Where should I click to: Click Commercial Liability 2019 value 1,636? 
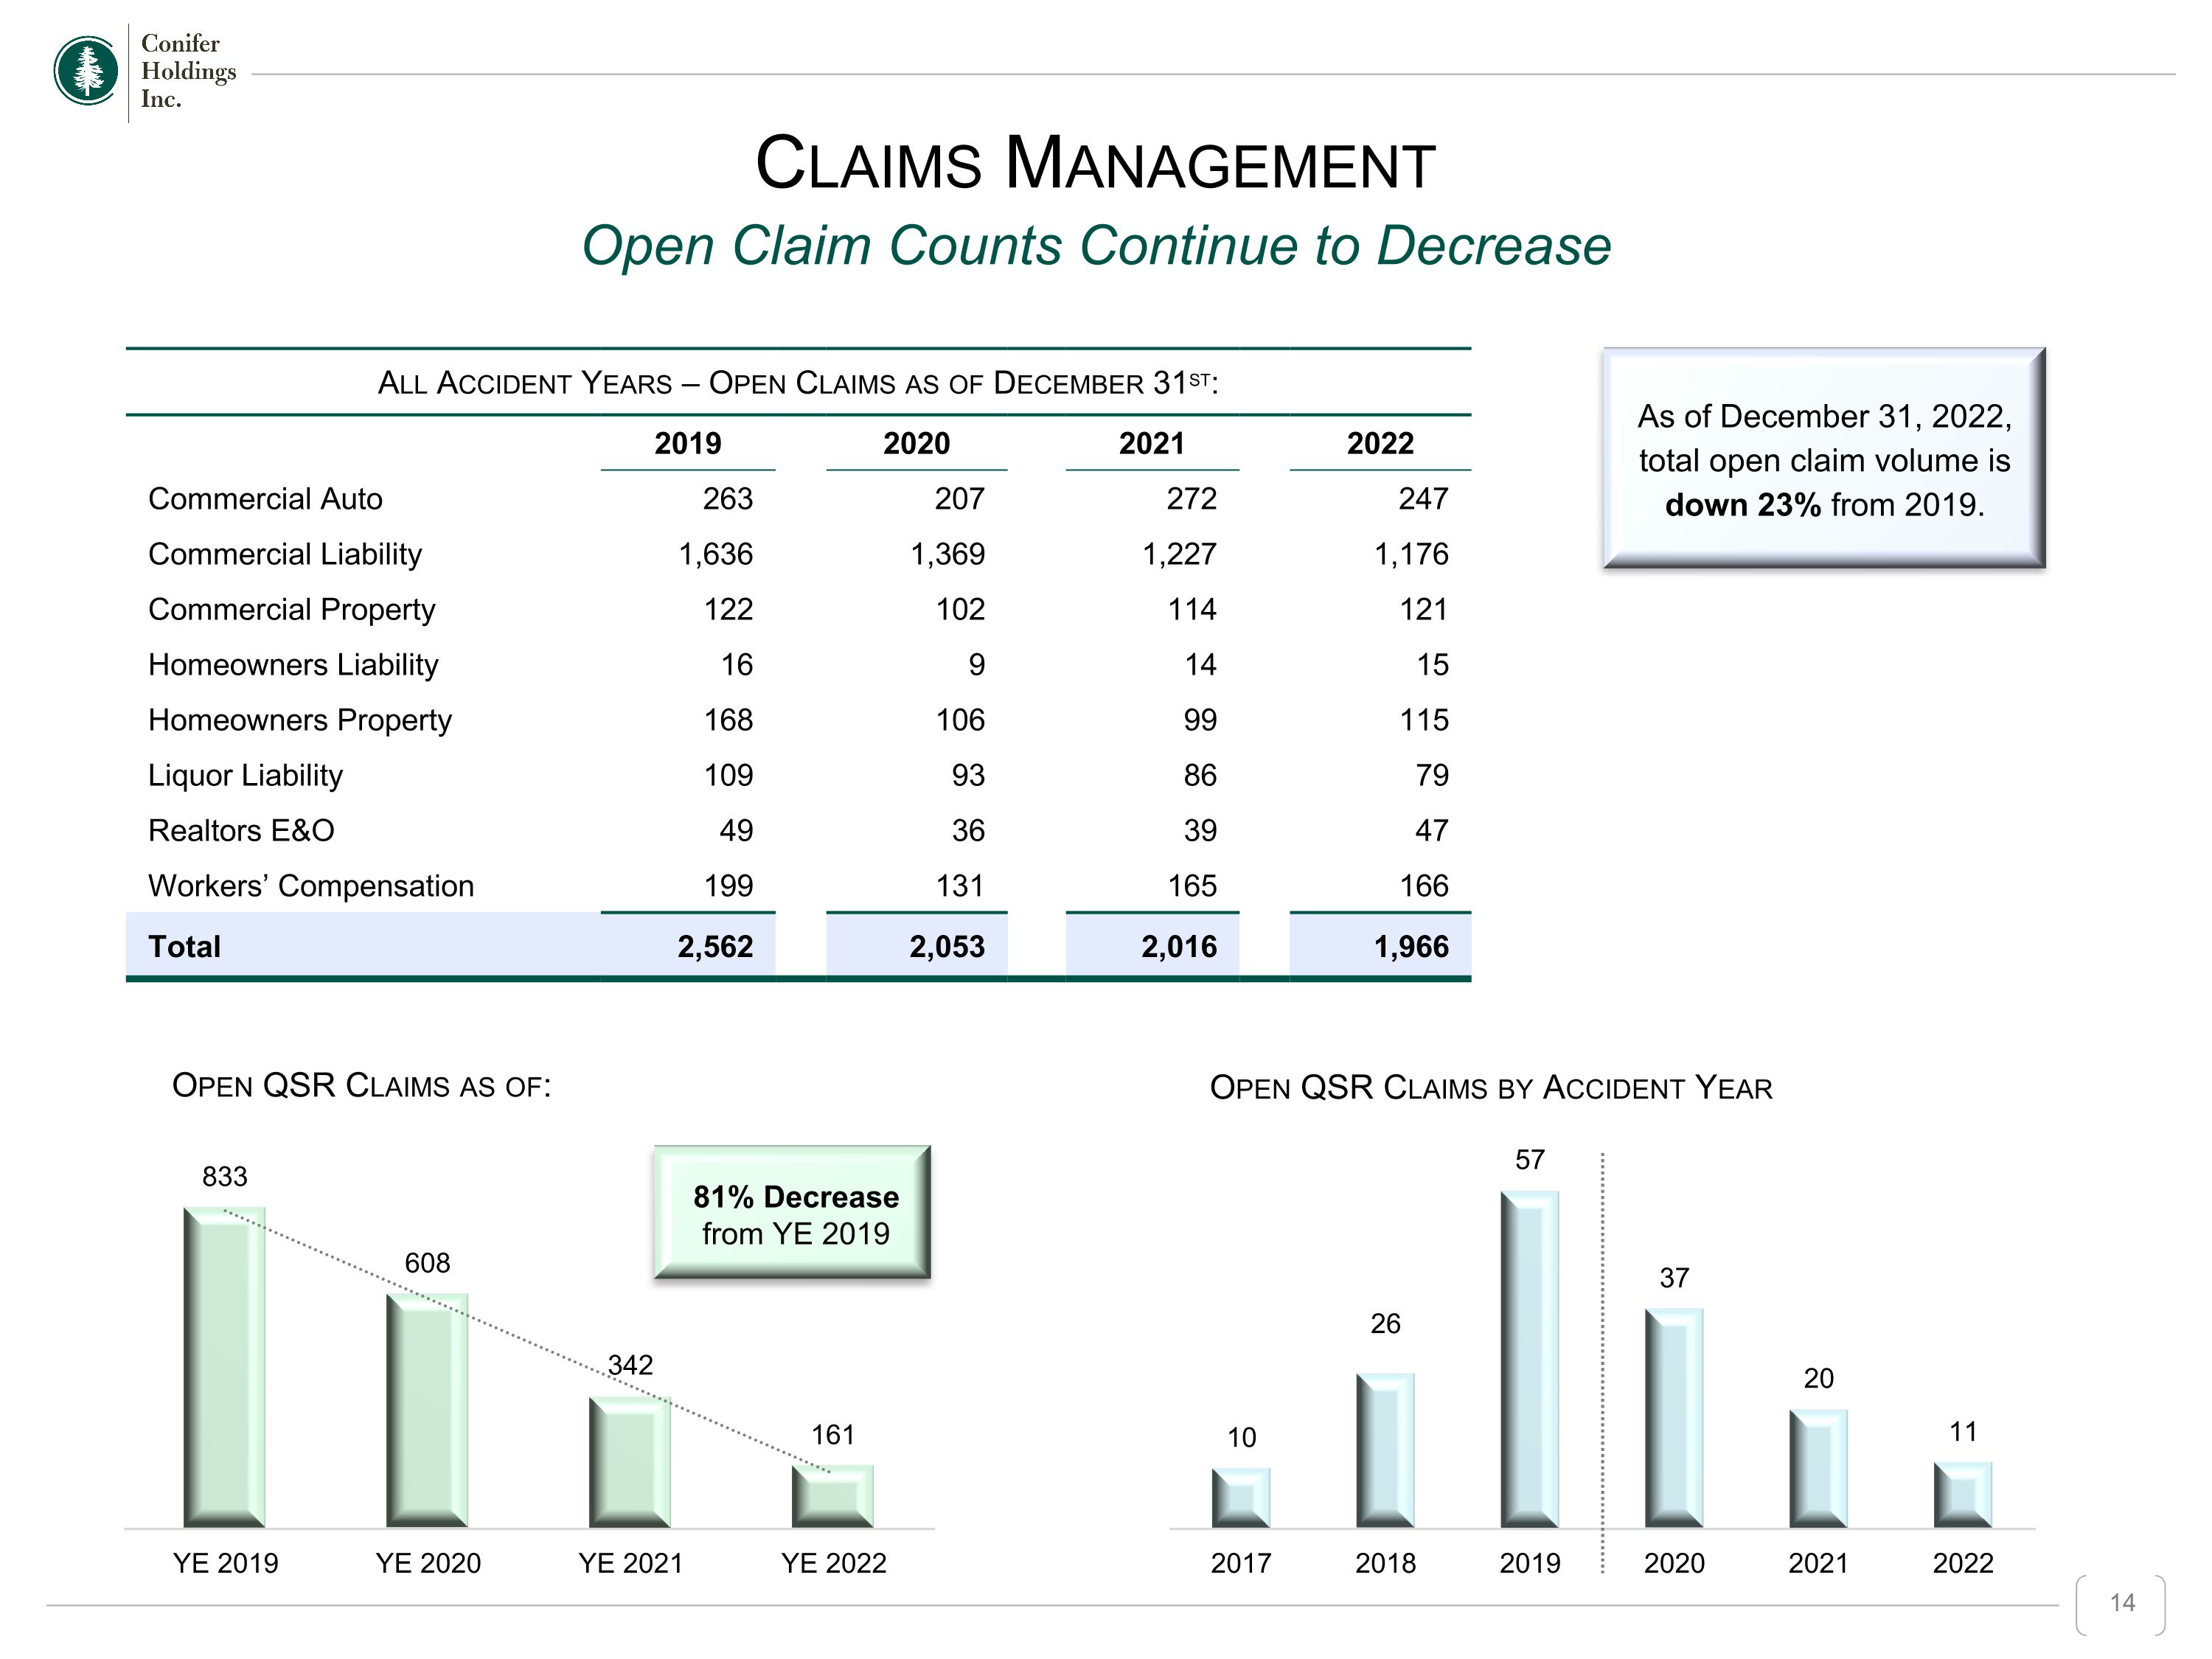click(x=716, y=555)
